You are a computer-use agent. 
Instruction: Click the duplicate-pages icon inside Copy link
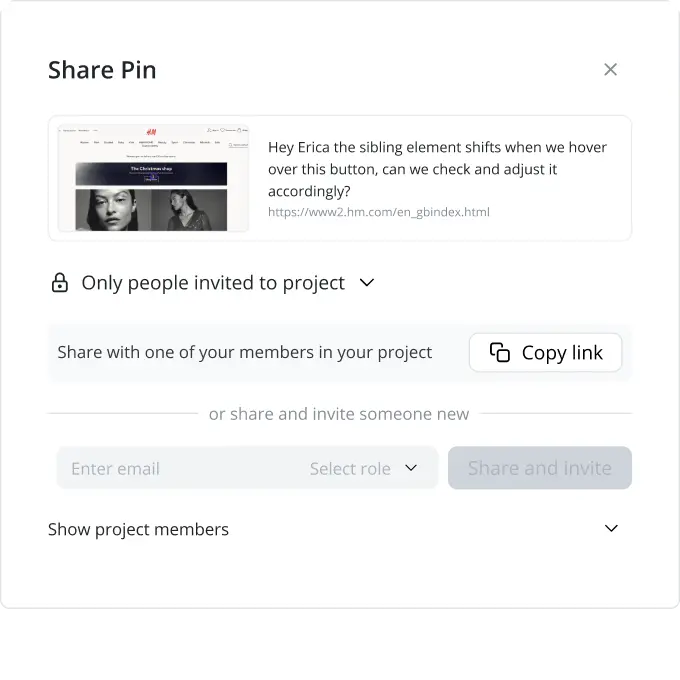tap(500, 352)
